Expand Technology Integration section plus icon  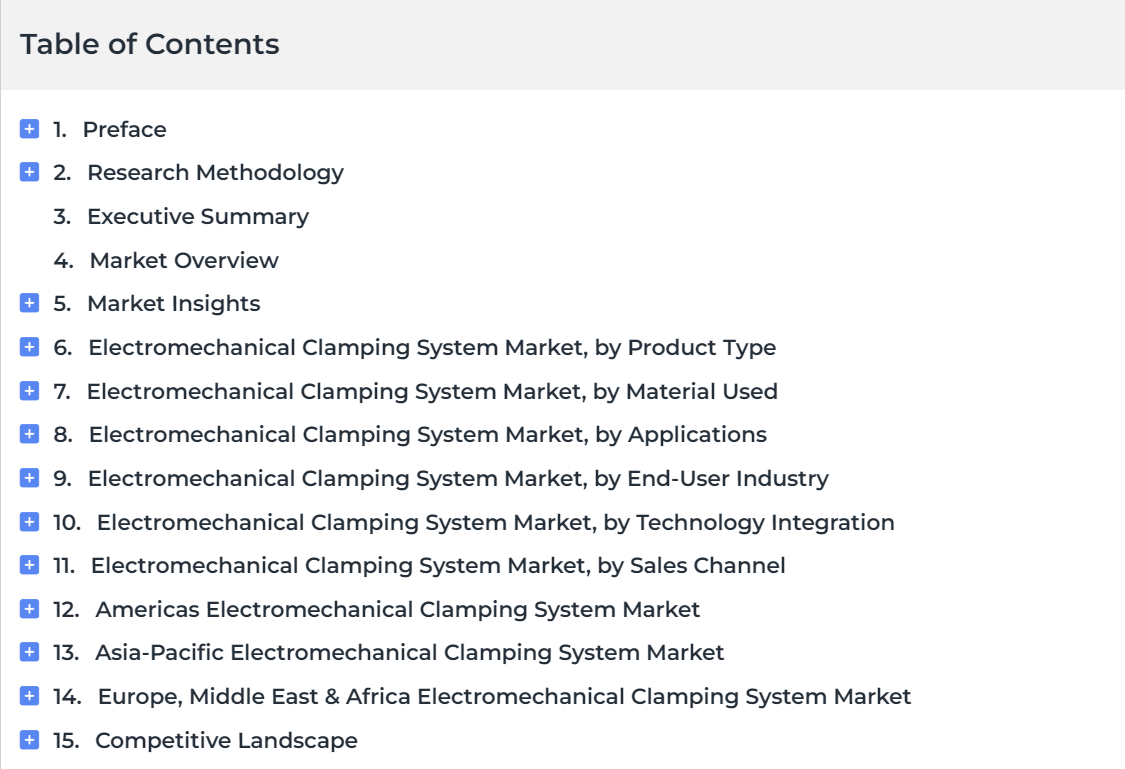click(x=29, y=522)
